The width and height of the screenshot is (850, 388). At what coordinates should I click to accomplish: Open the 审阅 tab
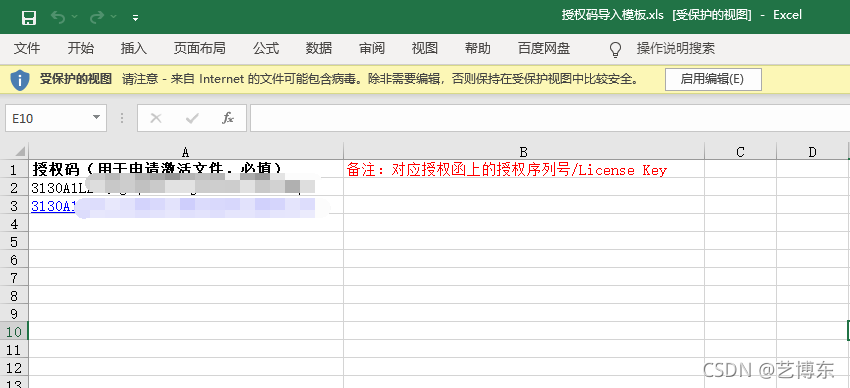pos(372,48)
